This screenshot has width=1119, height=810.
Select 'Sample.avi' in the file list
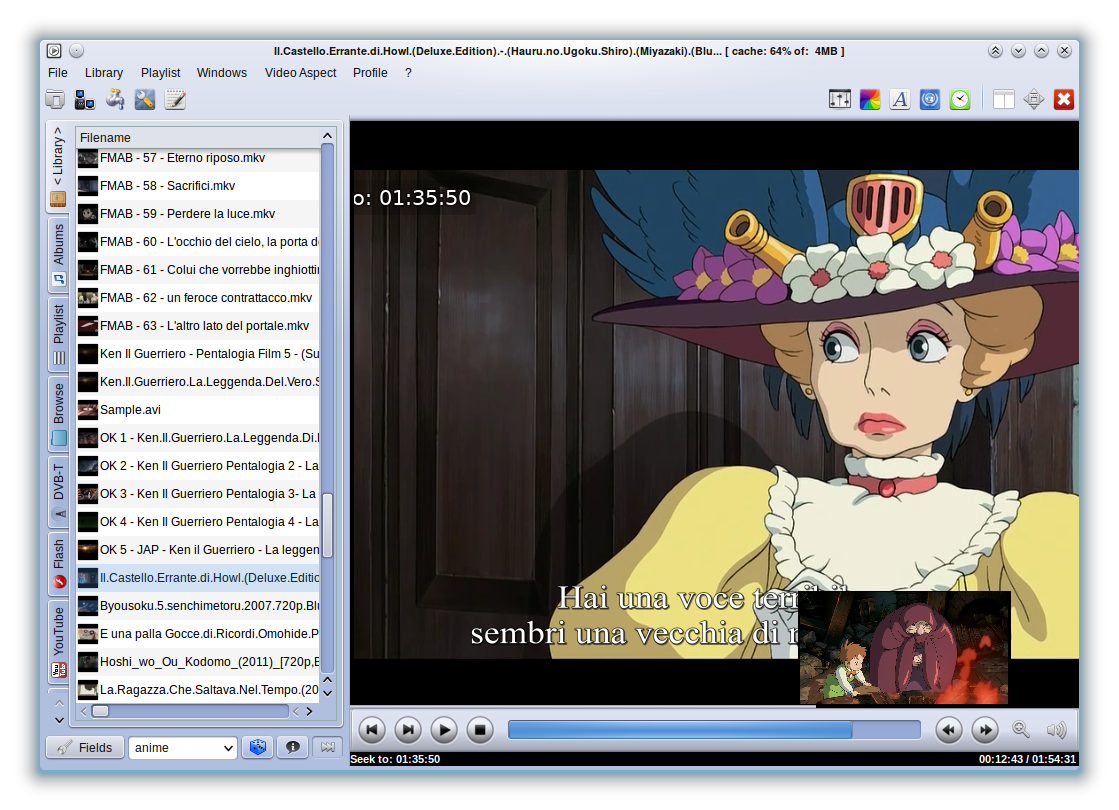point(198,410)
